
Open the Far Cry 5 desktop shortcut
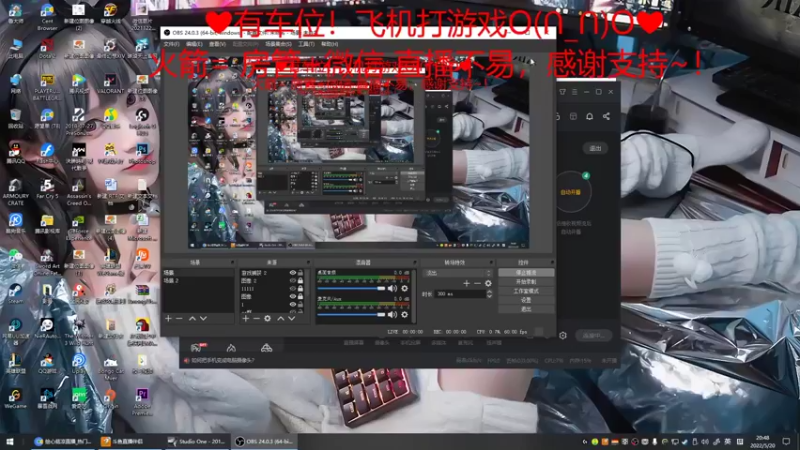pyautogui.click(x=47, y=189)
